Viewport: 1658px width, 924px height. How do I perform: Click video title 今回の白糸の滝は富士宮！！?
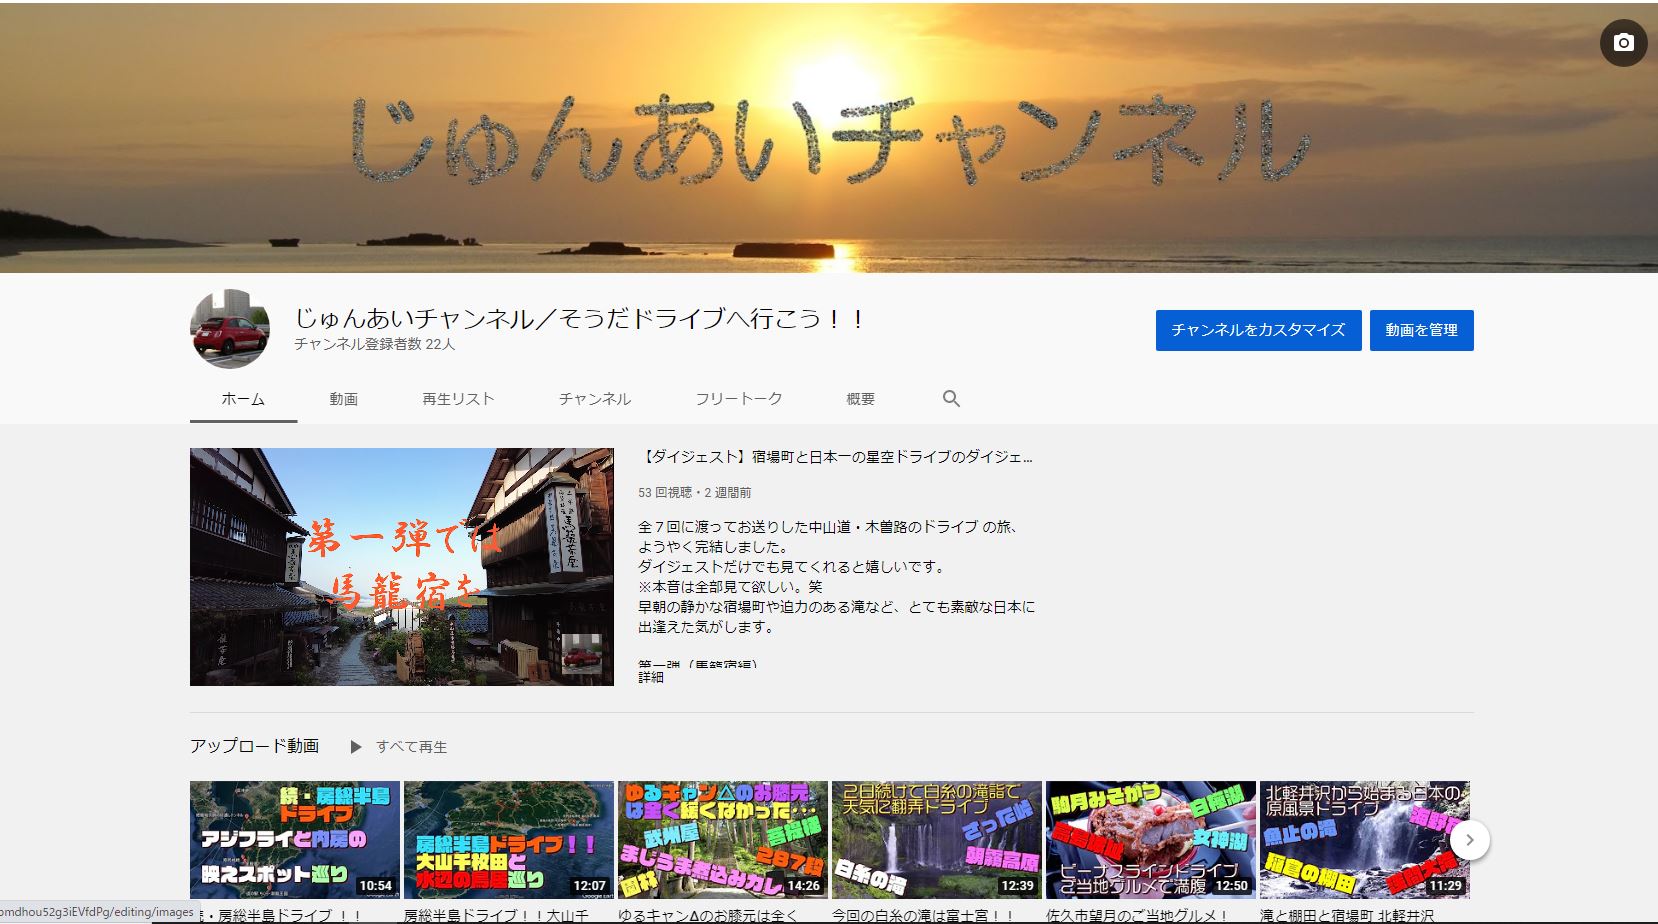tap(923, 915)
